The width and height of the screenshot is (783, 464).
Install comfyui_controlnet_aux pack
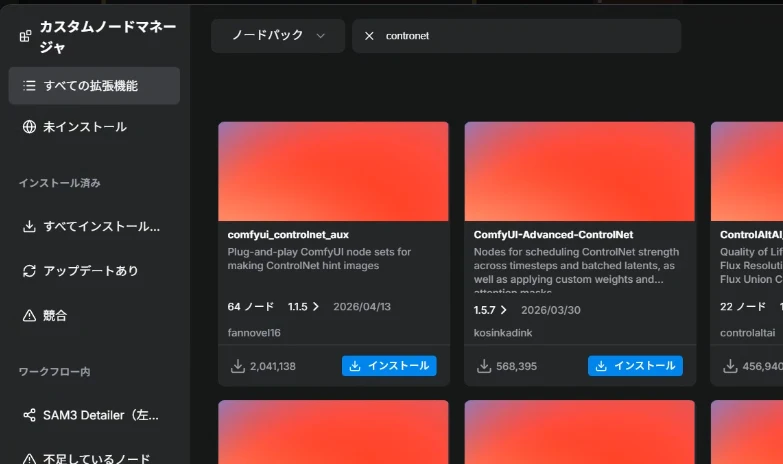(x=389, y=366)
